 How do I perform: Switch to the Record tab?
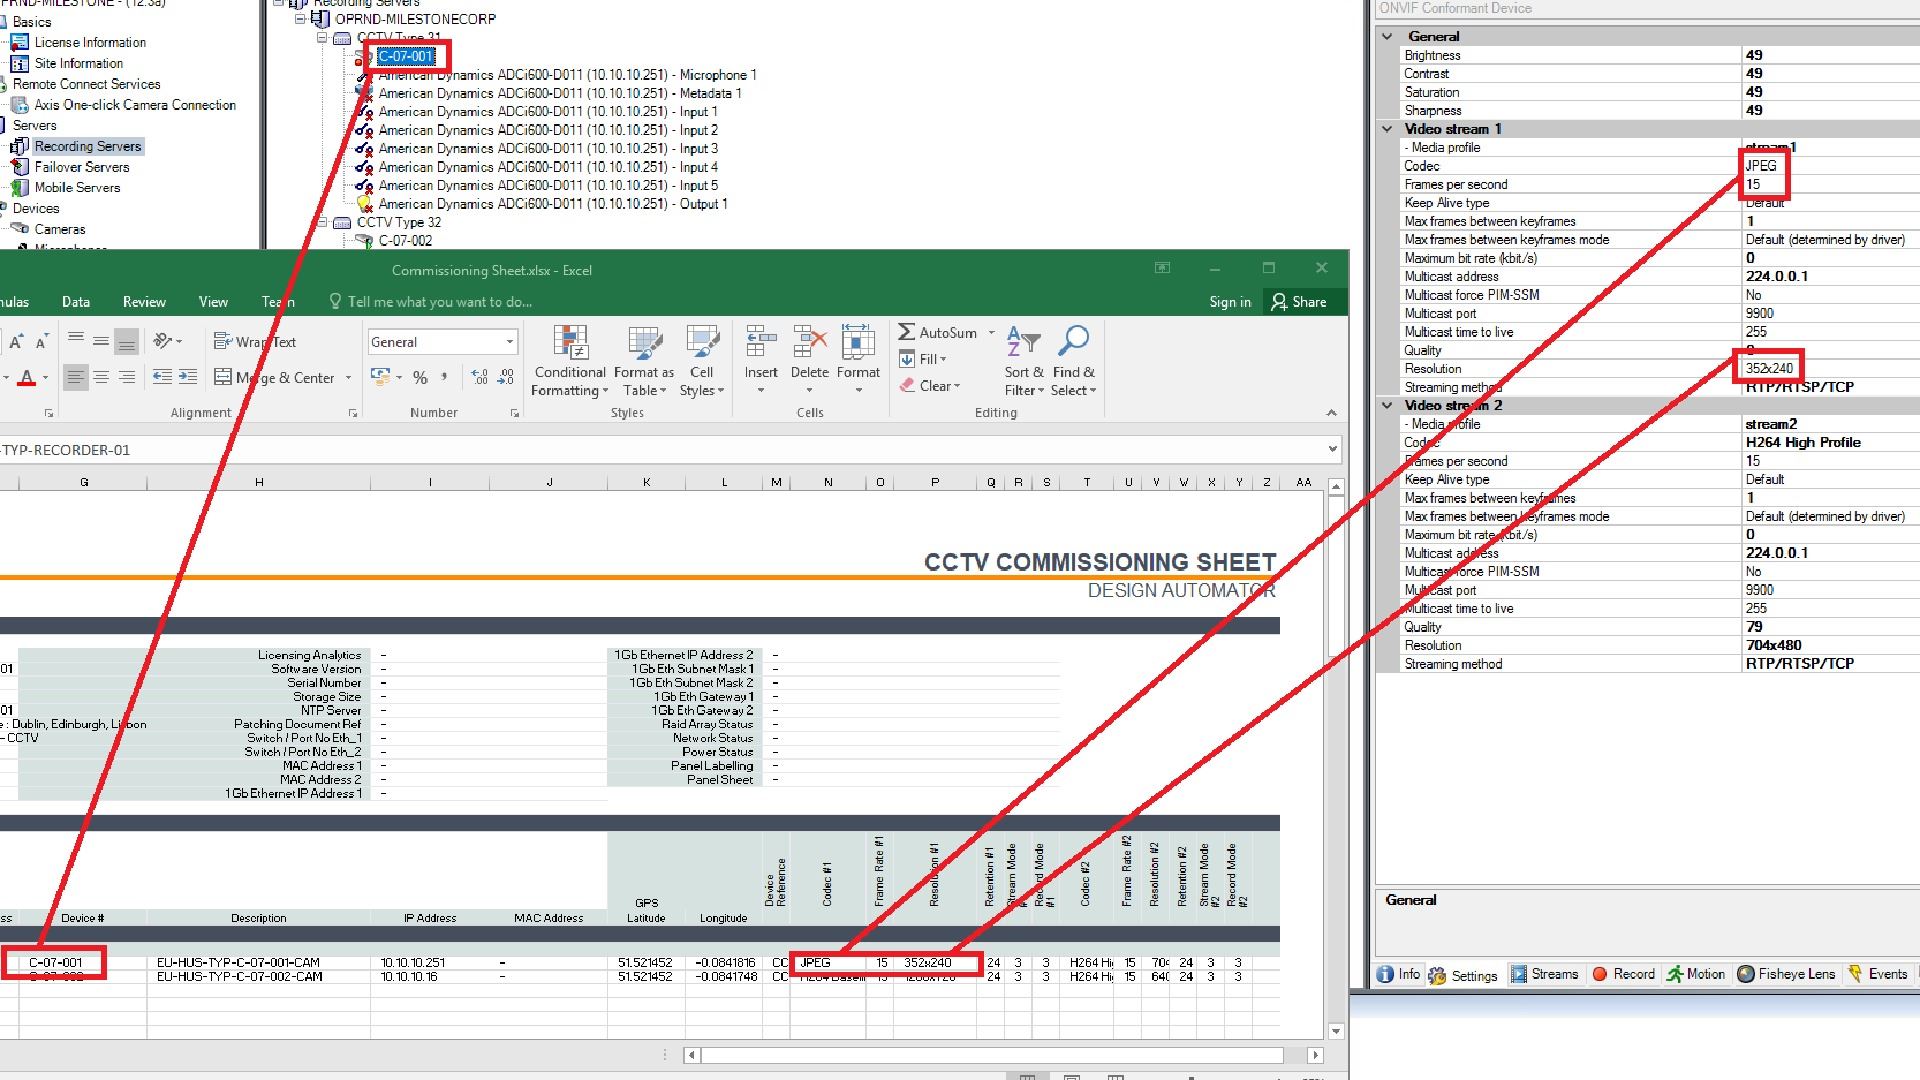pos(1624,974)
